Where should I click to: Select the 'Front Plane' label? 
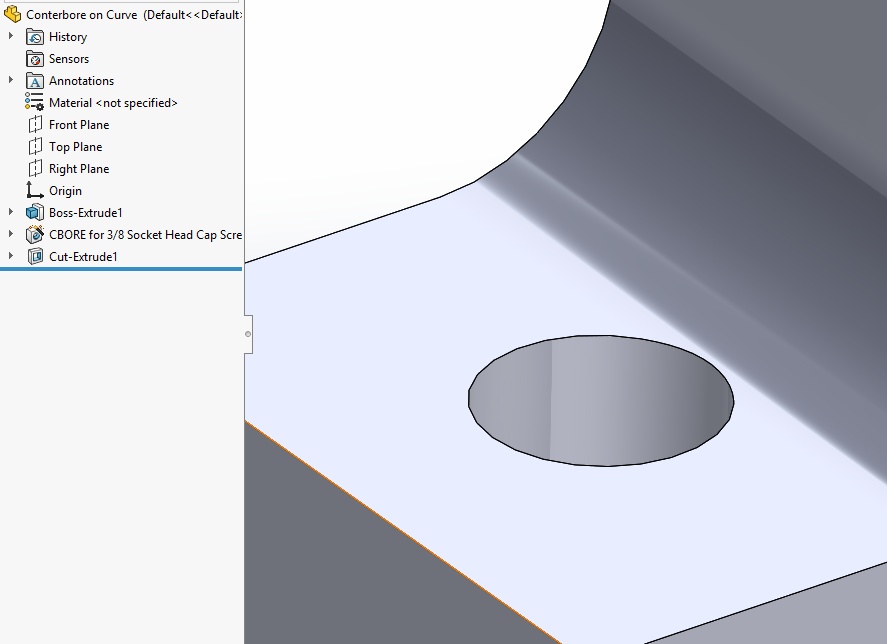click(x=79, y=125)
